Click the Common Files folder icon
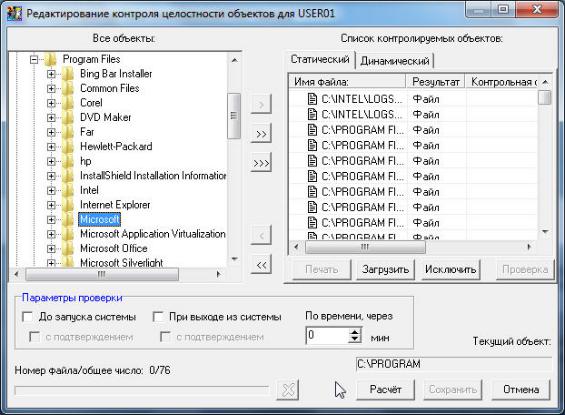 click(x=68, y=89)
